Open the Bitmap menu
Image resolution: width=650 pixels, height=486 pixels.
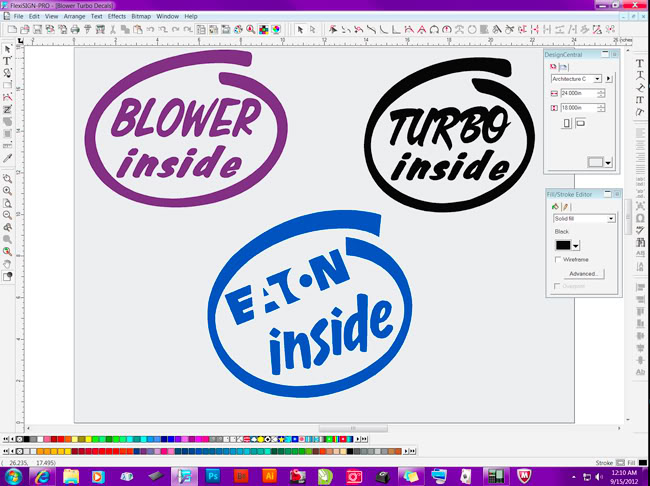143,17
